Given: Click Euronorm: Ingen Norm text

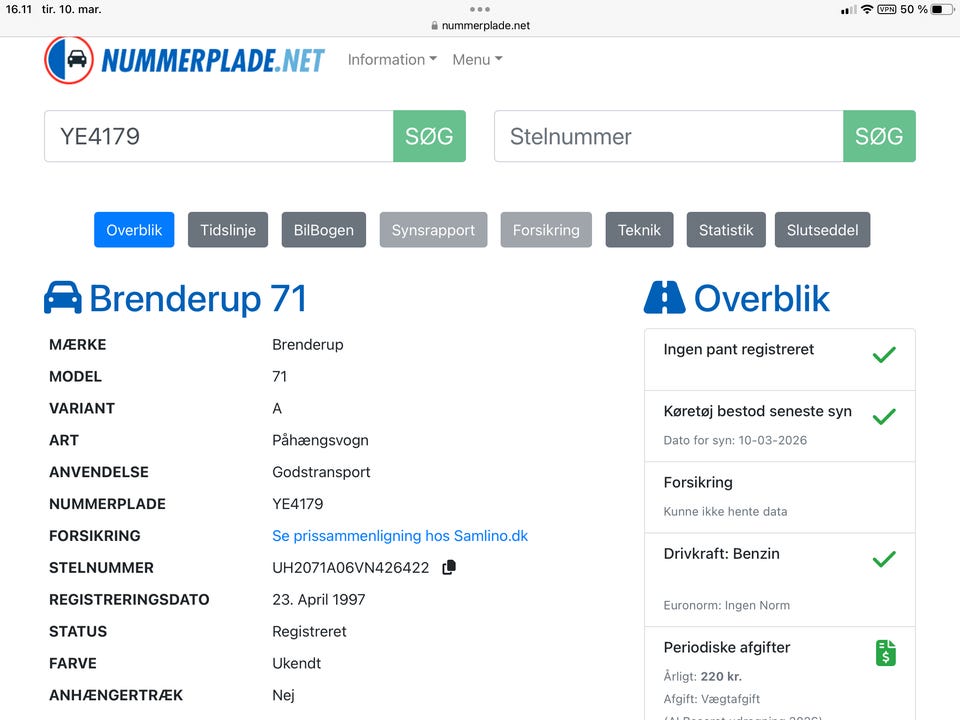Looking at the screenshot, I should pyautogui.click(x=727, y=605).
